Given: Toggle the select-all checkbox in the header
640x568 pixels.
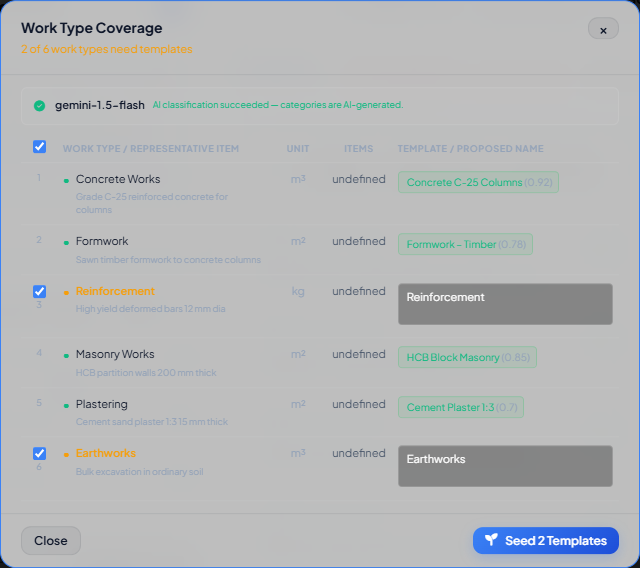Looking at the screenshot, I should tap(40, 146).
